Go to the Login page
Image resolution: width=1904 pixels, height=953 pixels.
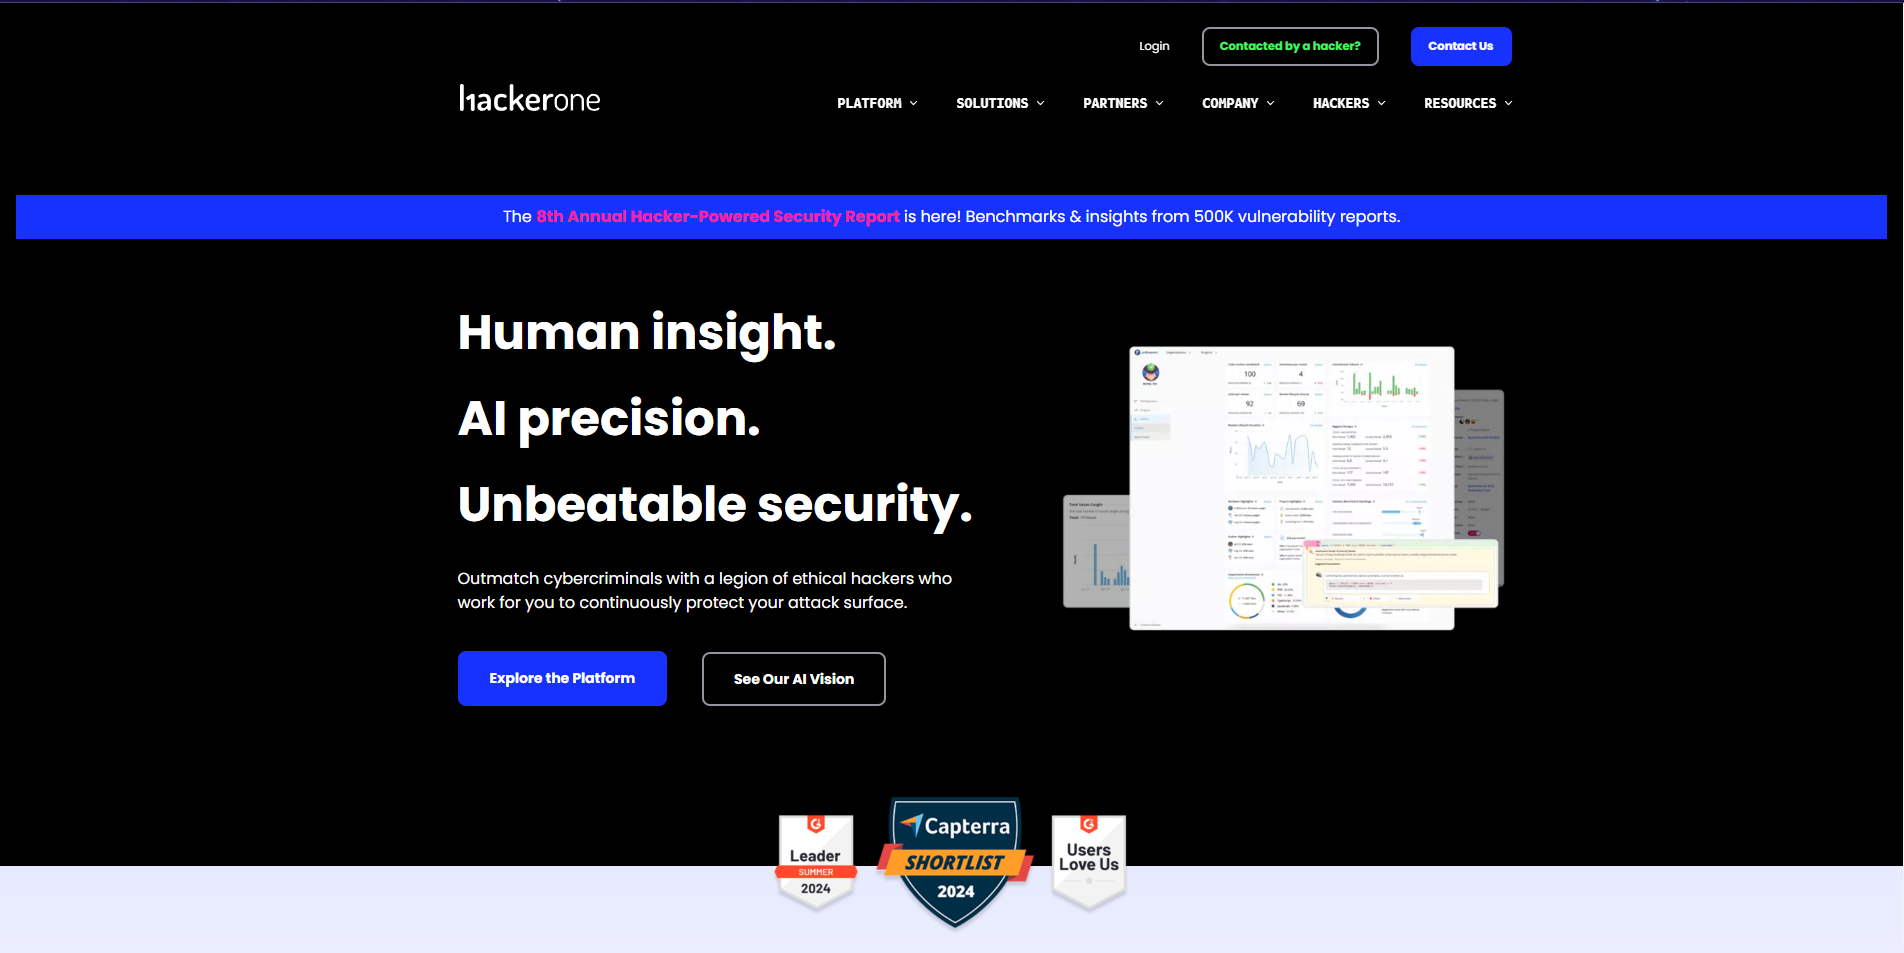click(x=1154, y=46)
